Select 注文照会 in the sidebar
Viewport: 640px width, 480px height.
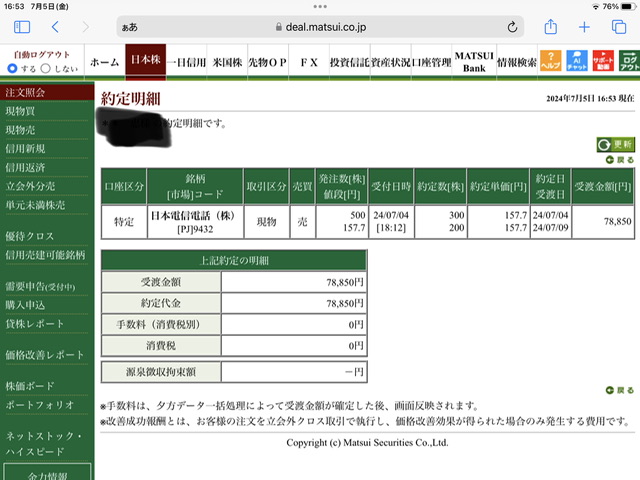coord(47,92)
